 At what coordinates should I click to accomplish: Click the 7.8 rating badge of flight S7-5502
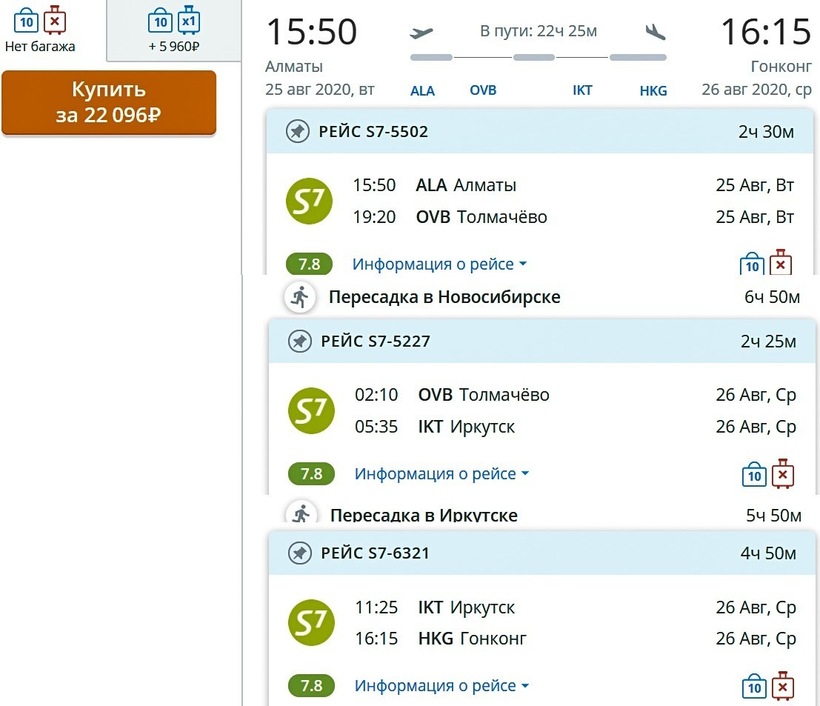point(310,265)
